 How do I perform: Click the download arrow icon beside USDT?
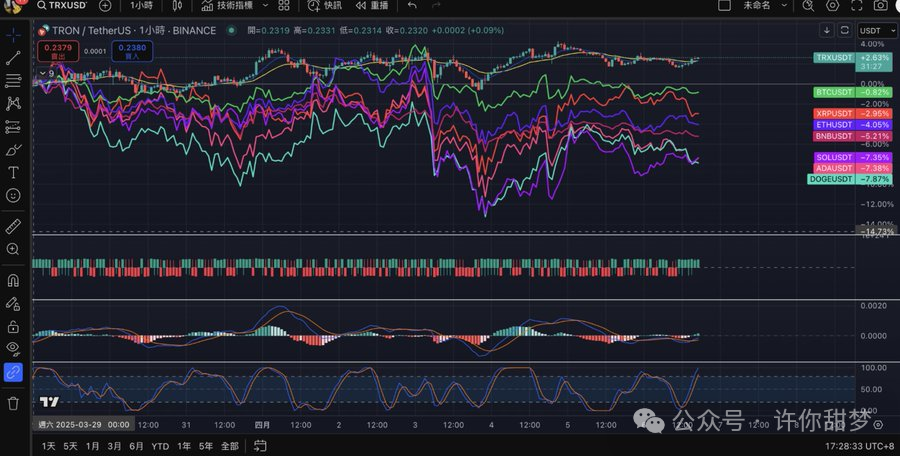[x=827, y=30]
